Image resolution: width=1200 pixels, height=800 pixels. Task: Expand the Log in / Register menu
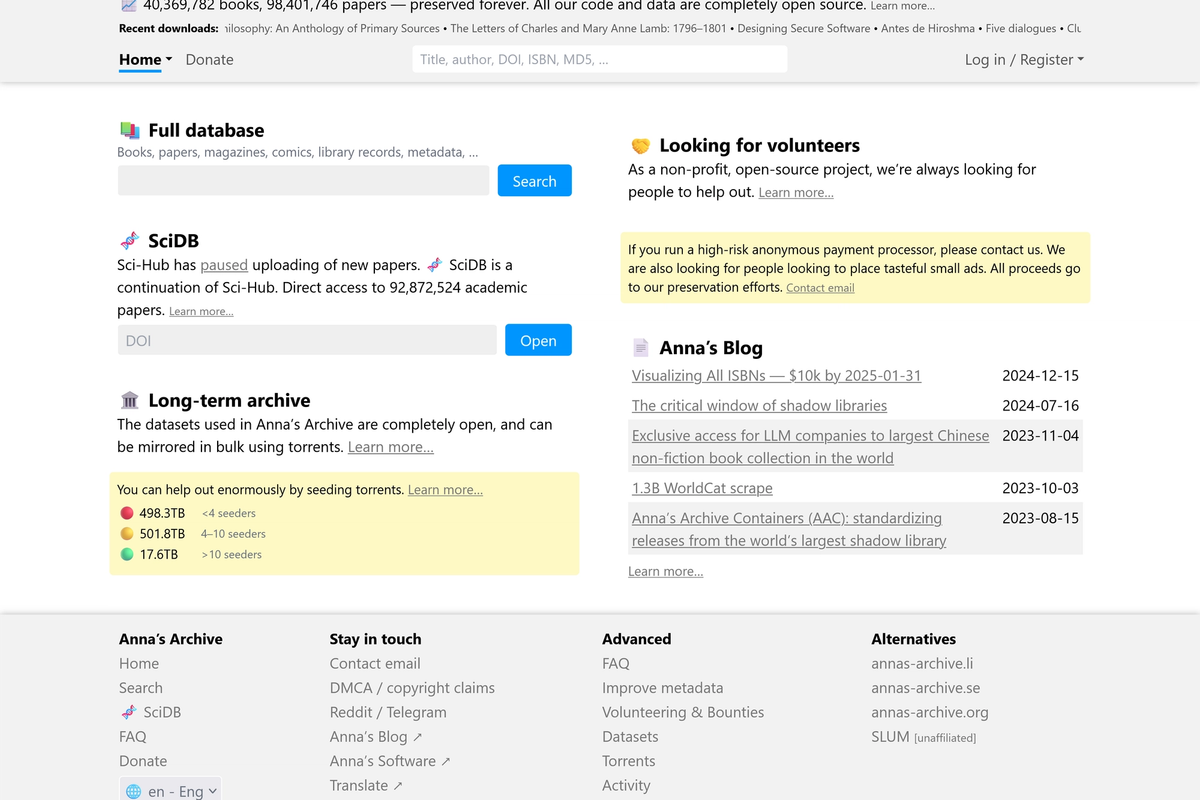coord(1024,60)
